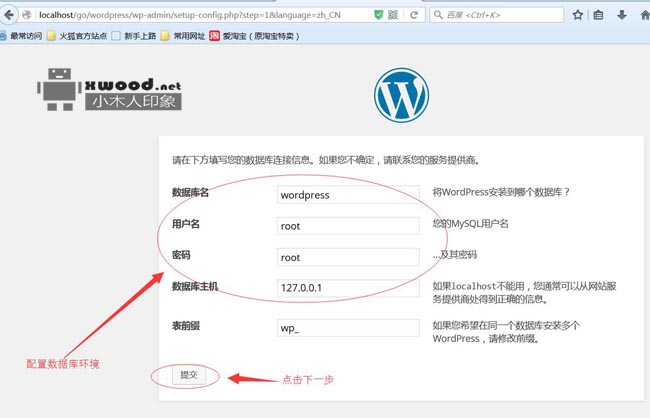Submit the form with 提交 button
The height and width of the screenshot is (418, 650).
[x=189, y=375]
